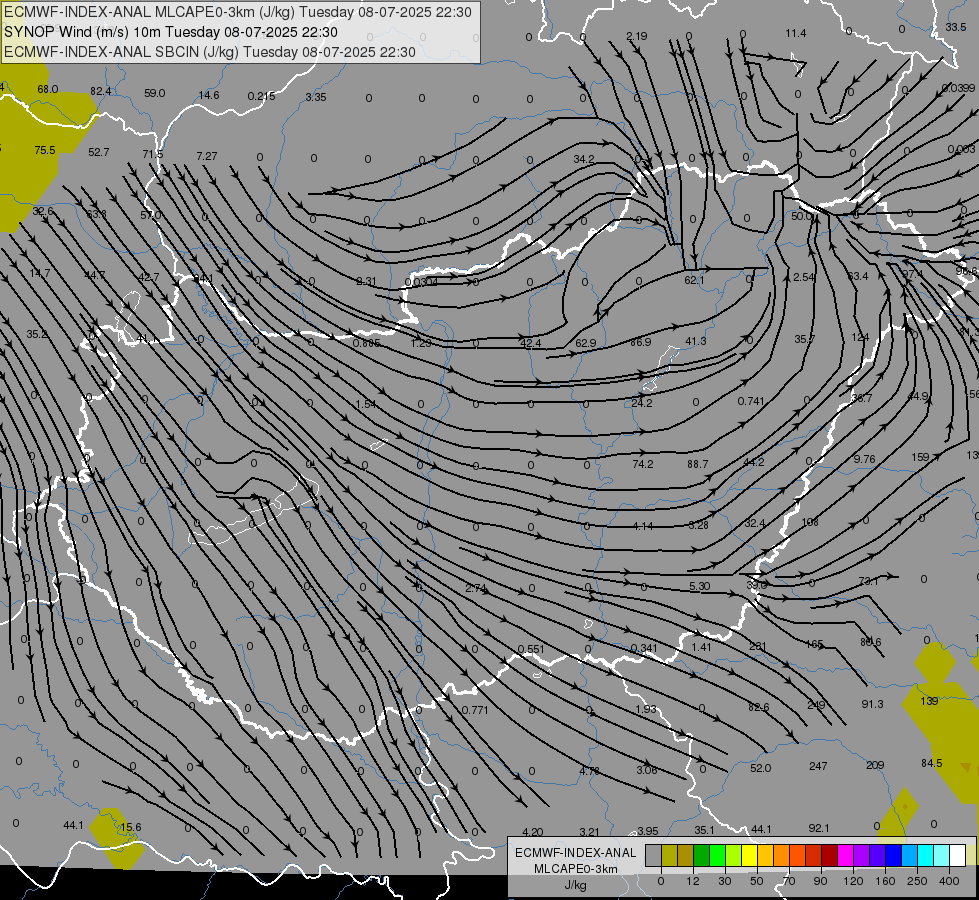Click the legend title ECMWF-INDEX-ANAL
This screenshot has width=979, height=900.
pos(576,853)
